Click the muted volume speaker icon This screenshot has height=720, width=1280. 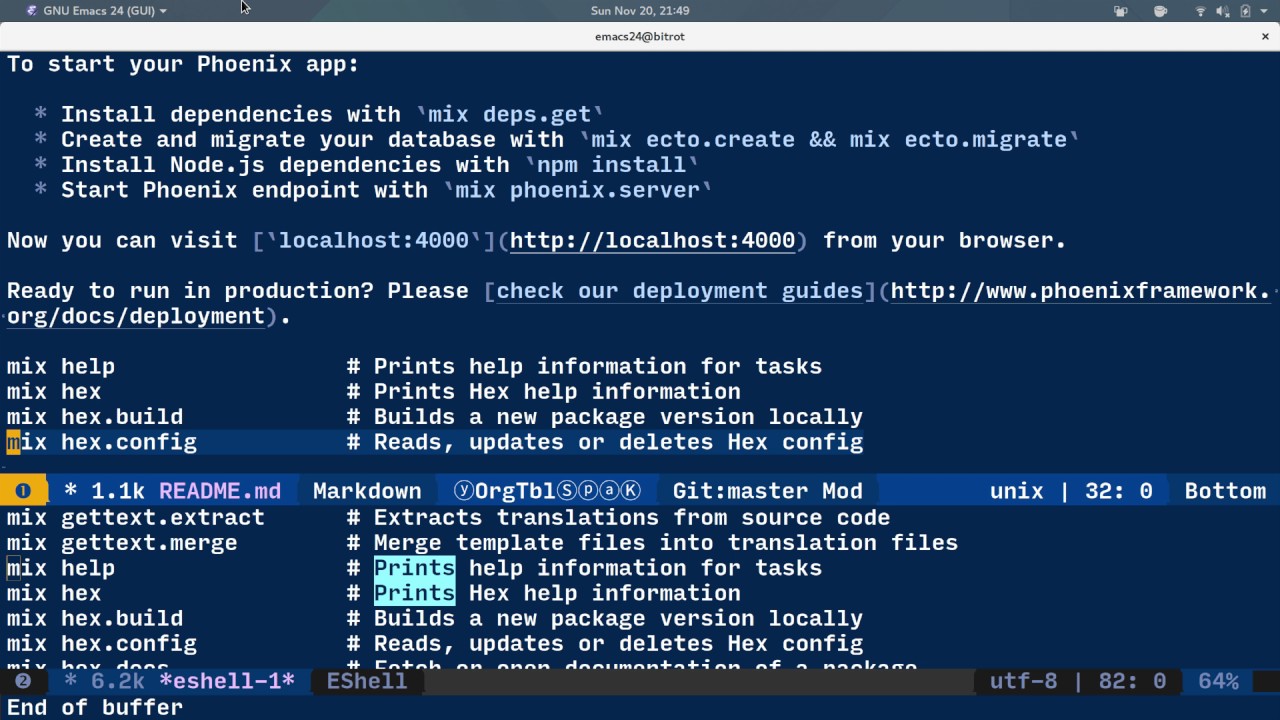coord(1222,11)
